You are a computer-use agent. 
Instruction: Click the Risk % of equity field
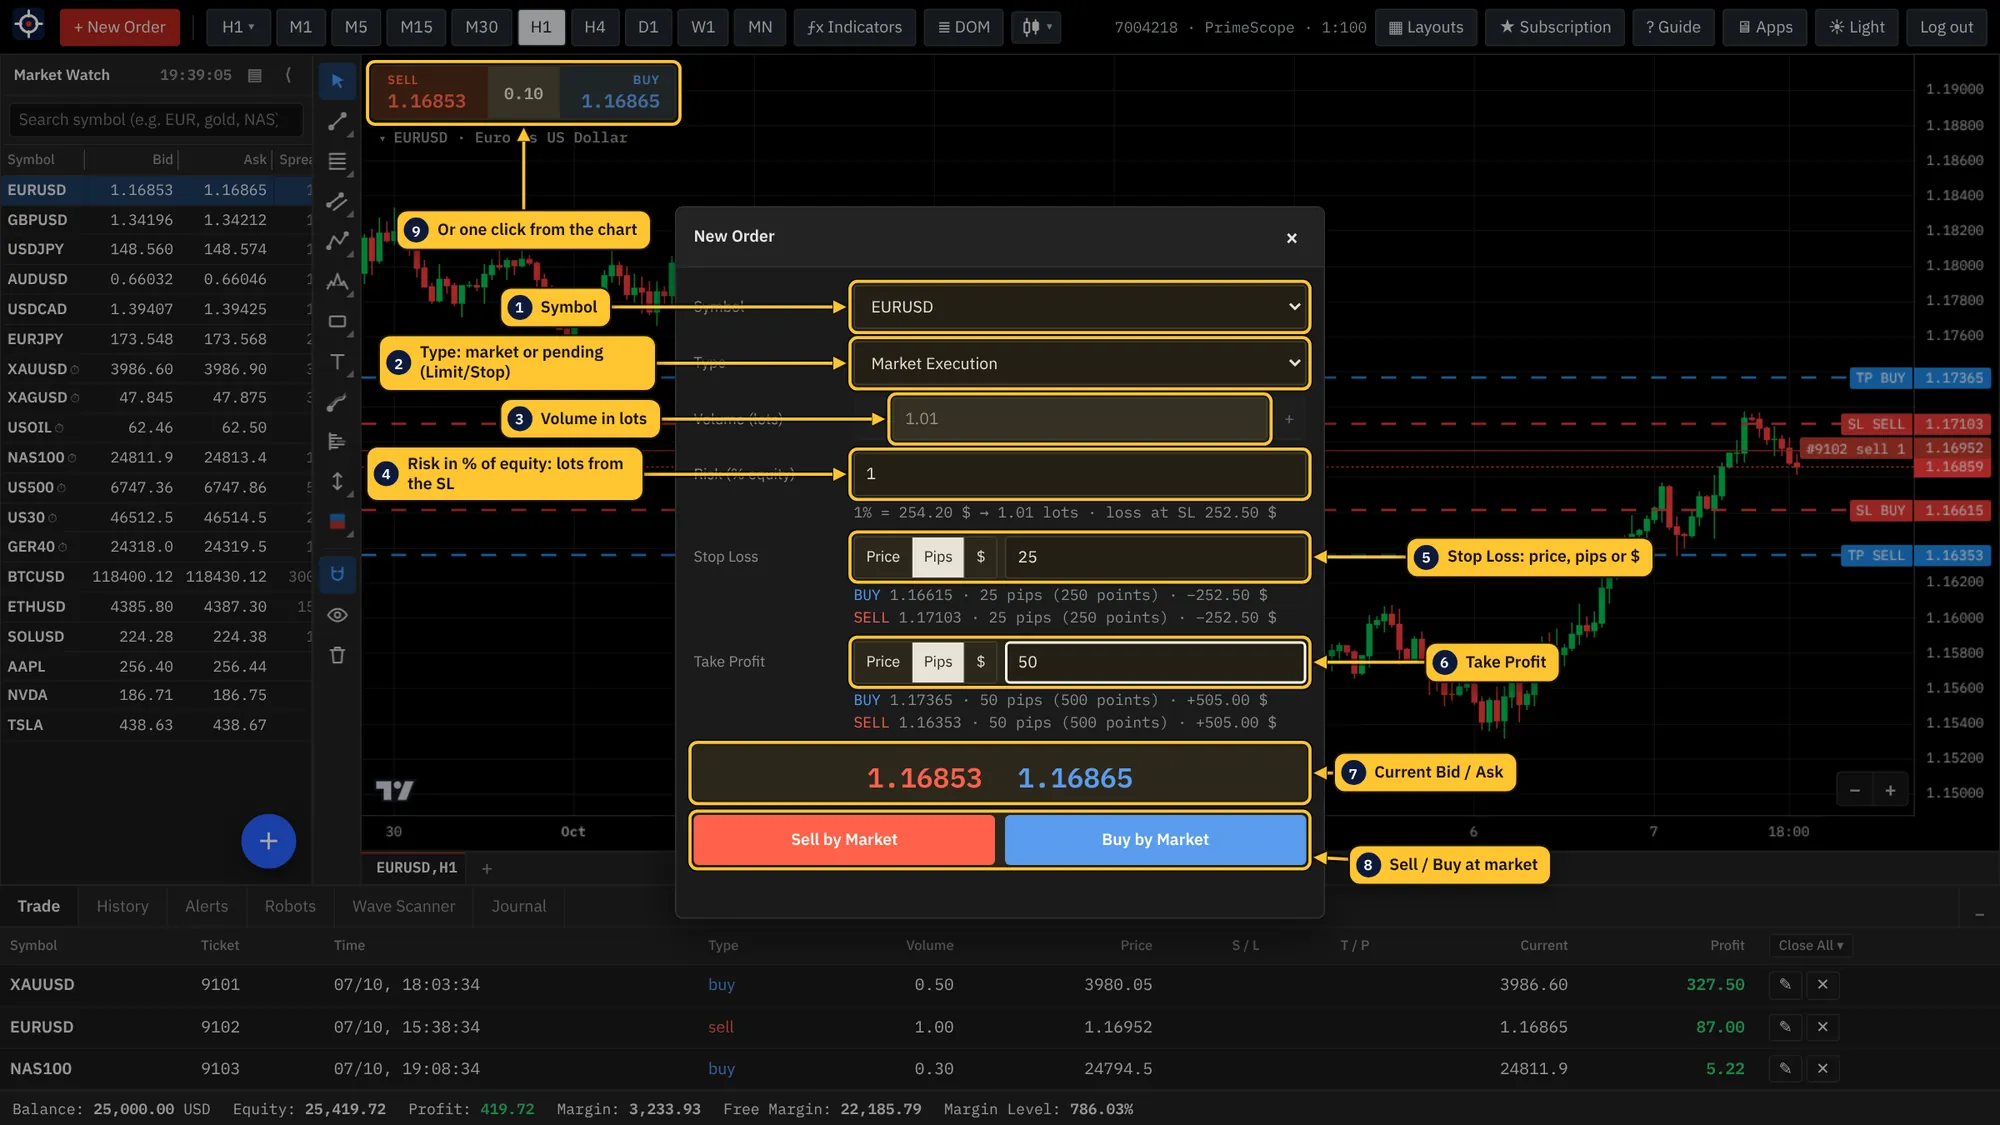pyautogui.click(x=1080, y=474)
